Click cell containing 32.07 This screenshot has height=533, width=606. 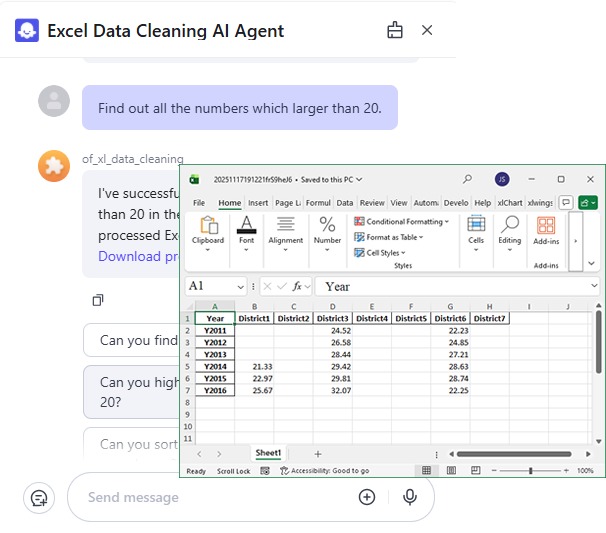coord(333,390)
